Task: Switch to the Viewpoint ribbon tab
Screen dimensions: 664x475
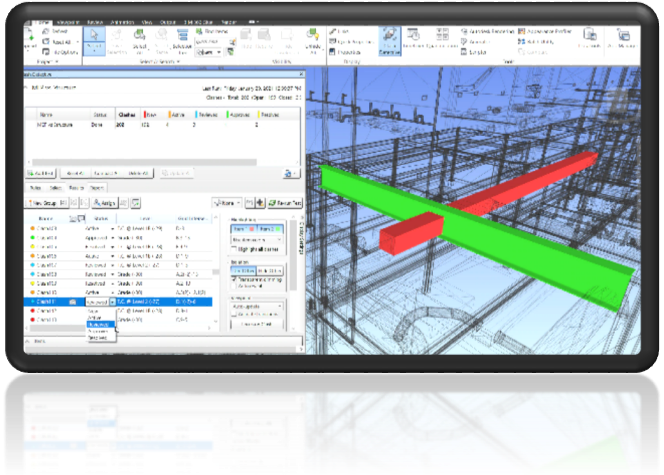Action: (68, 22)
